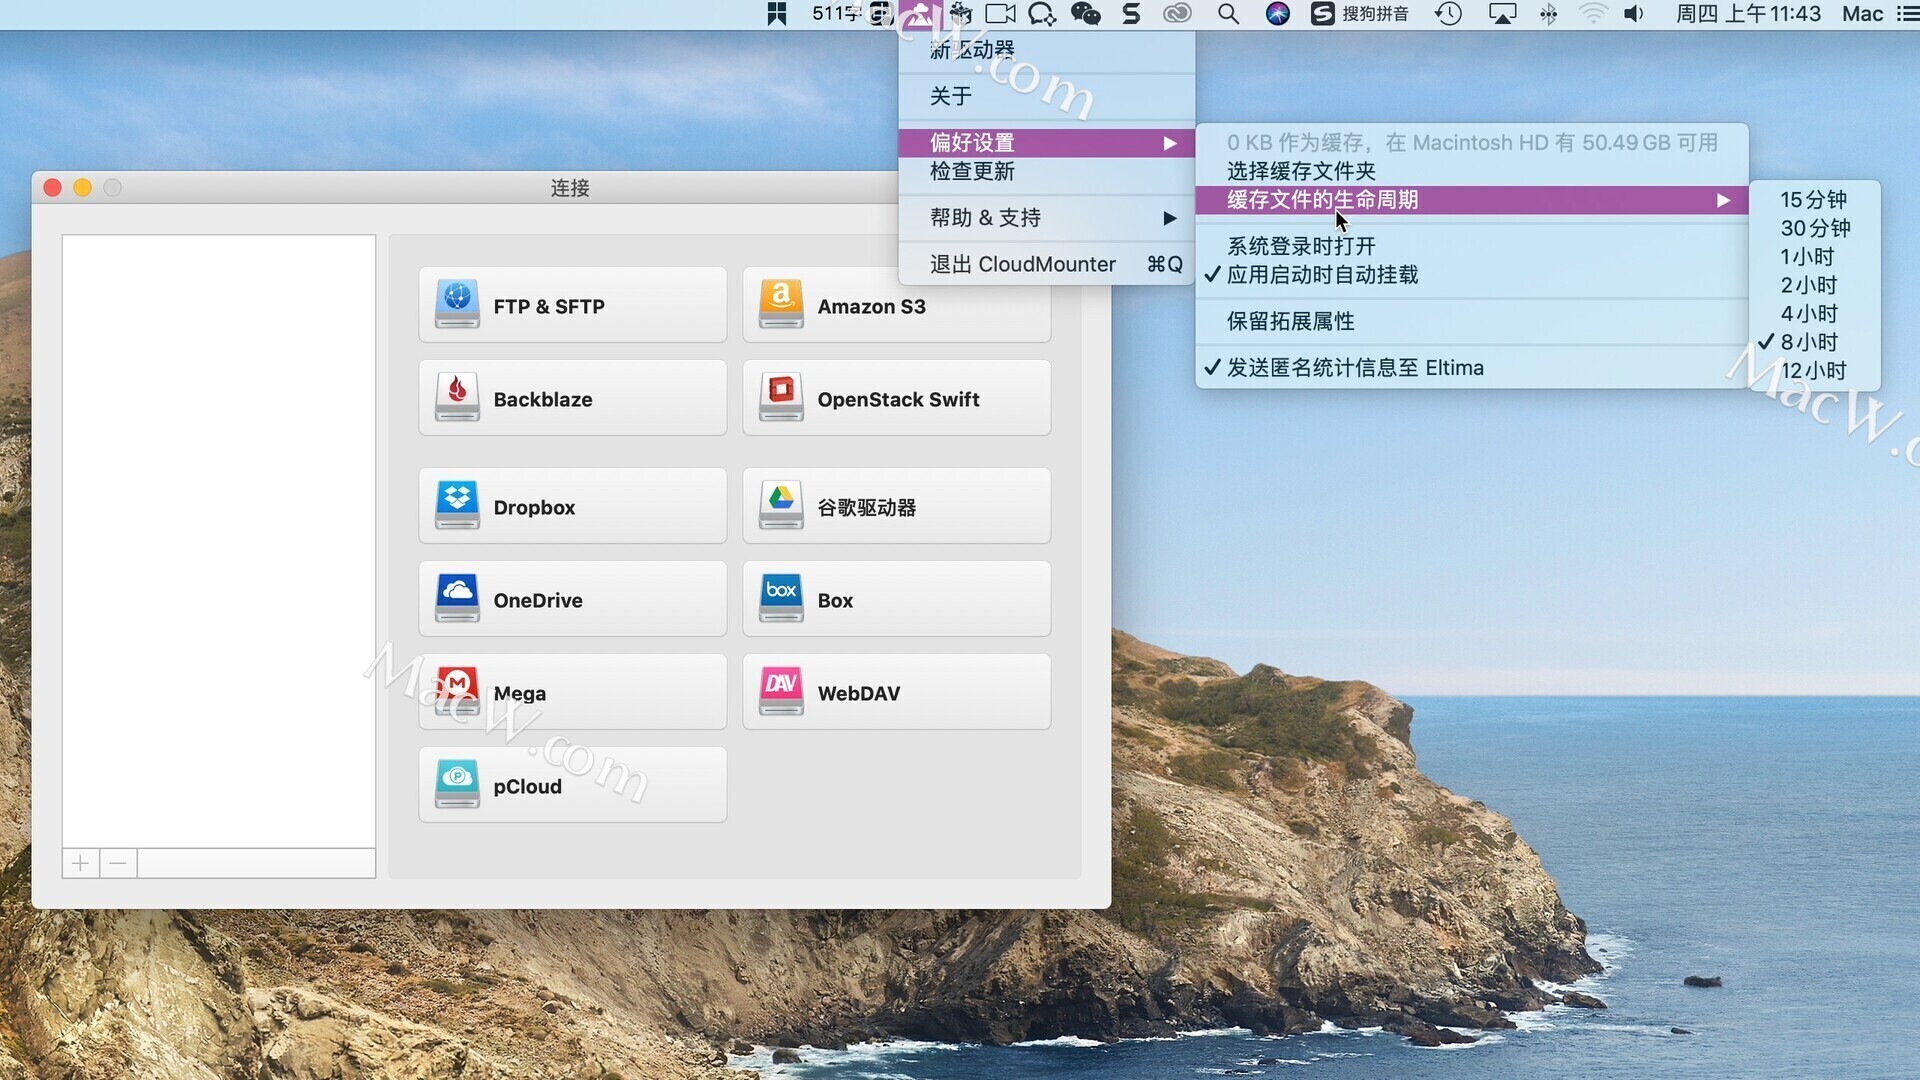Click the Google Drive (谷歌驱动器) icon
The height and width of the screenshot is (1080, 1920).
click(781, 505)
